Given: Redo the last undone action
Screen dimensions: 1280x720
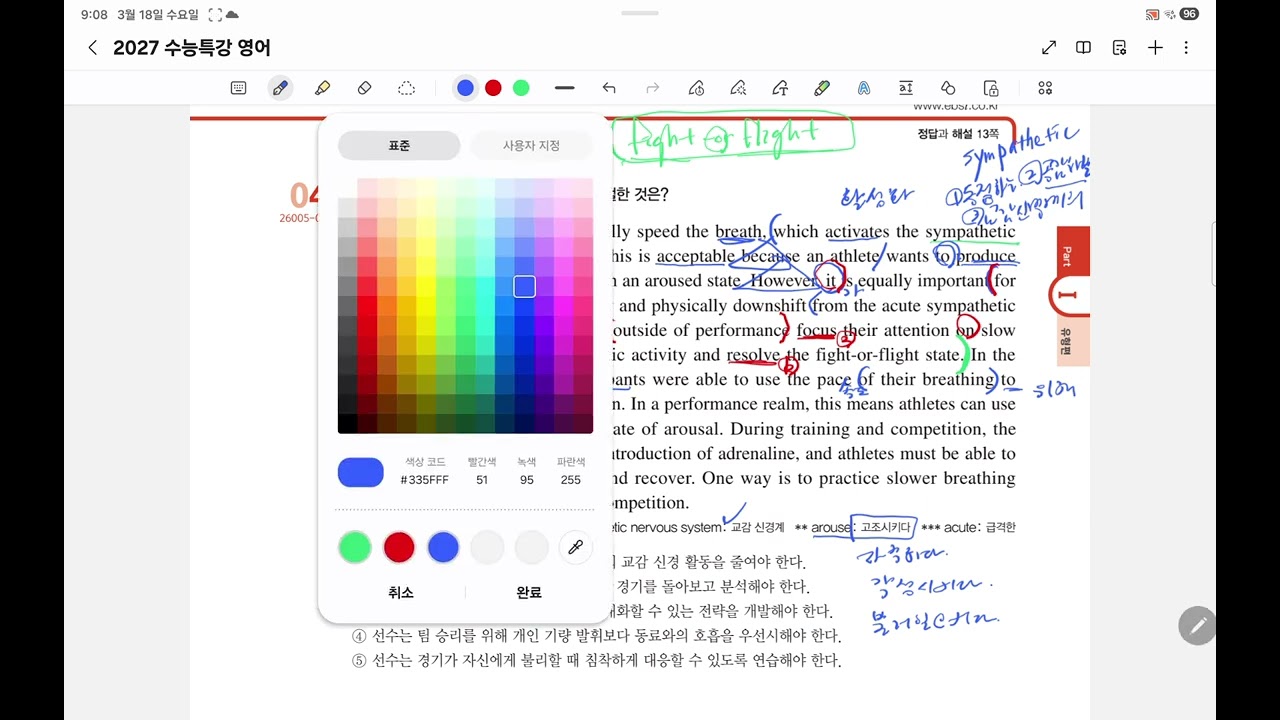Looking at the screenshot, I should 653,88.
